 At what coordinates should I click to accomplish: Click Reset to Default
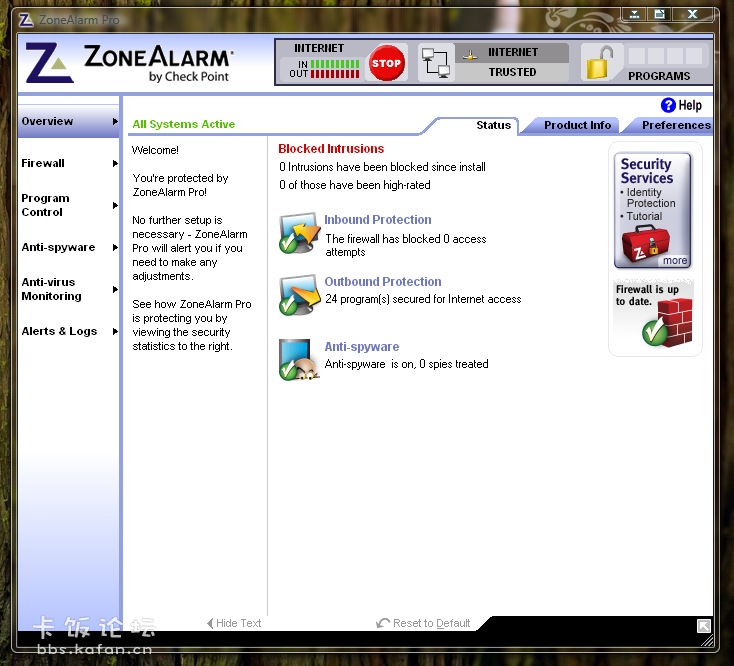pyautogui.click(x=431, y=623)
